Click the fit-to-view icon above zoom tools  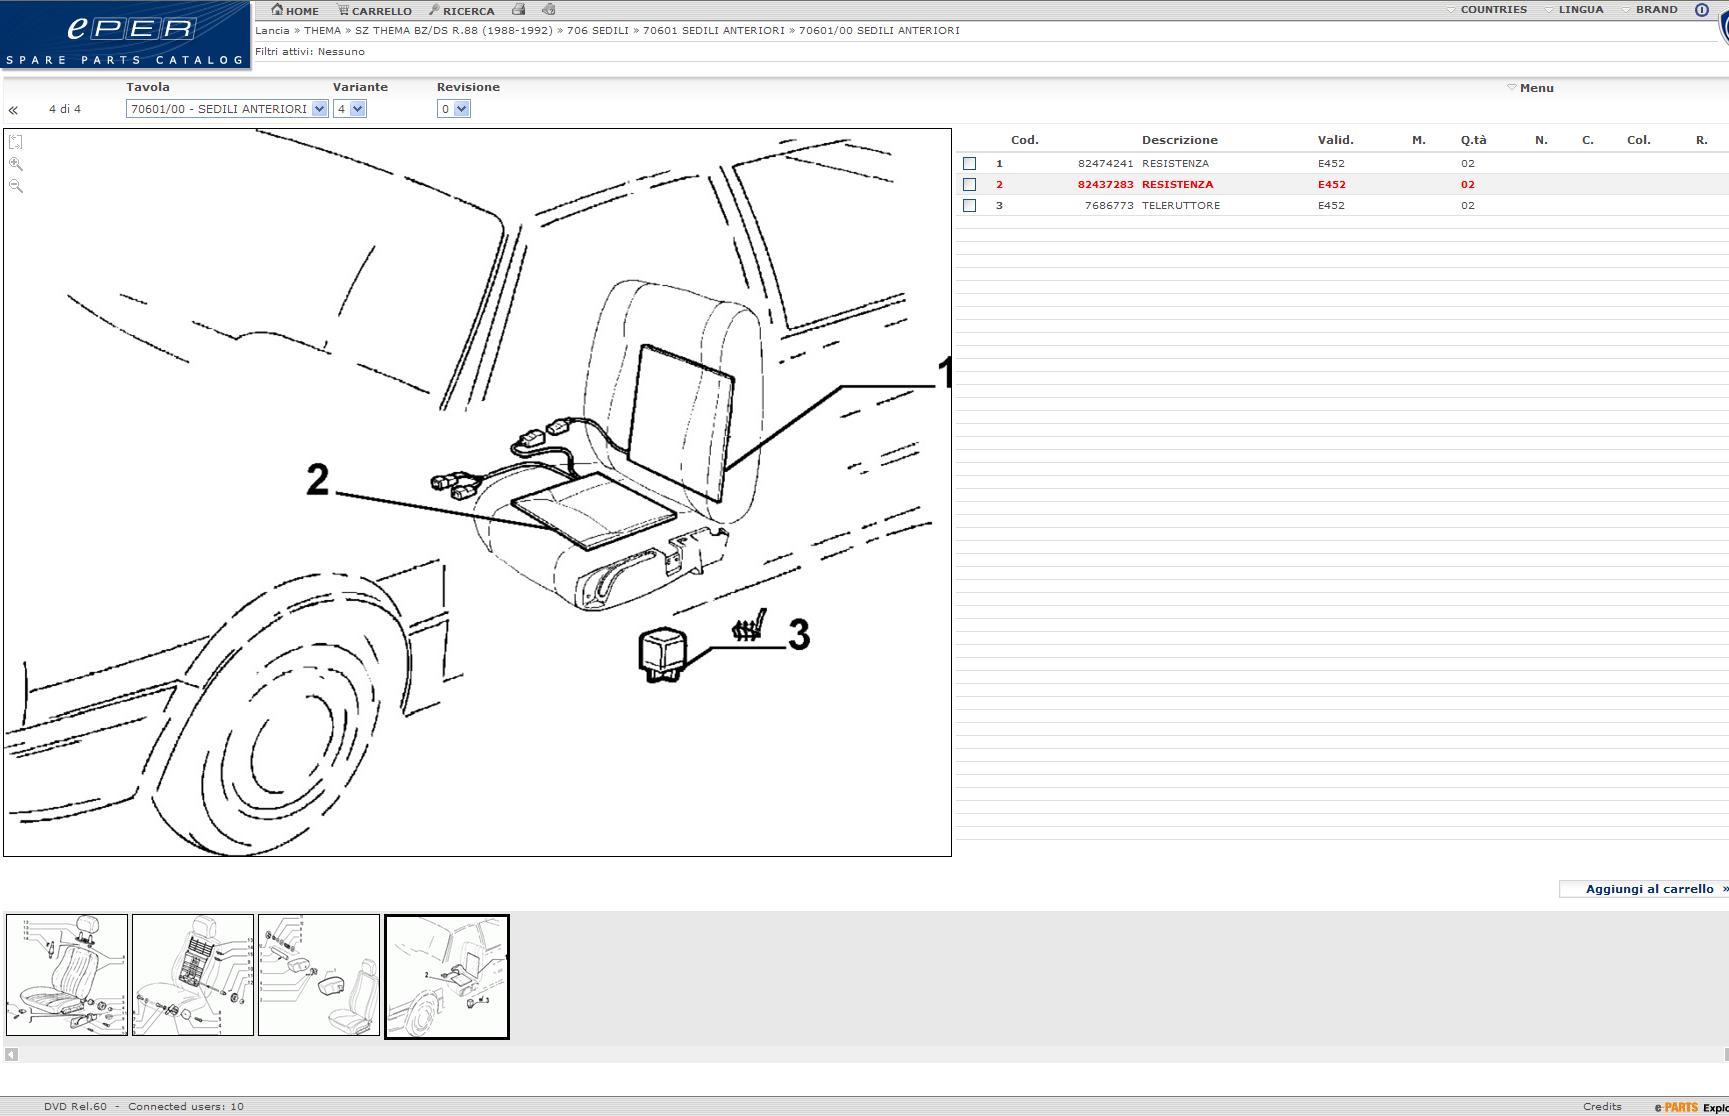[x=16, y=143]
